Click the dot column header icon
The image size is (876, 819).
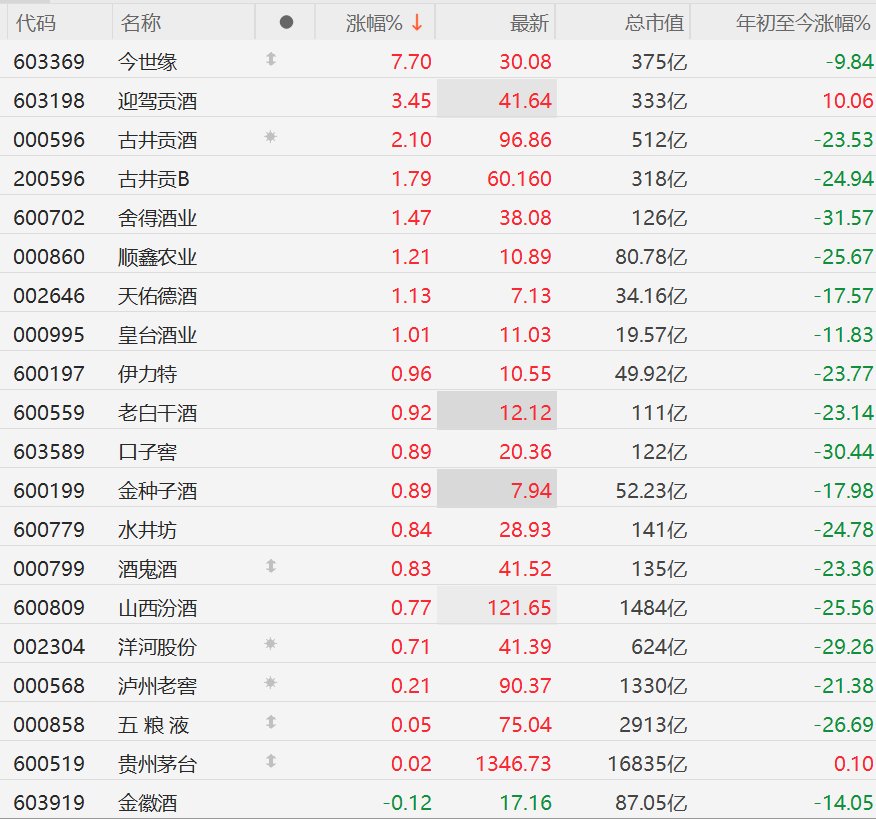point(286,22)
